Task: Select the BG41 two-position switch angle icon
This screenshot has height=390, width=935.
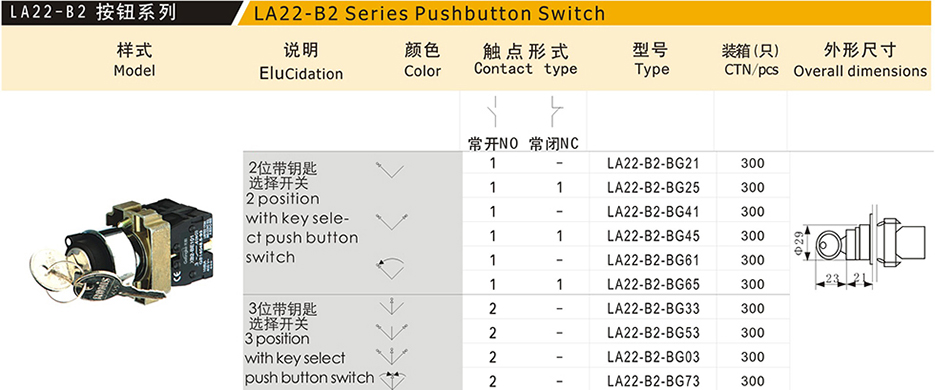Action: pos(392,220)
